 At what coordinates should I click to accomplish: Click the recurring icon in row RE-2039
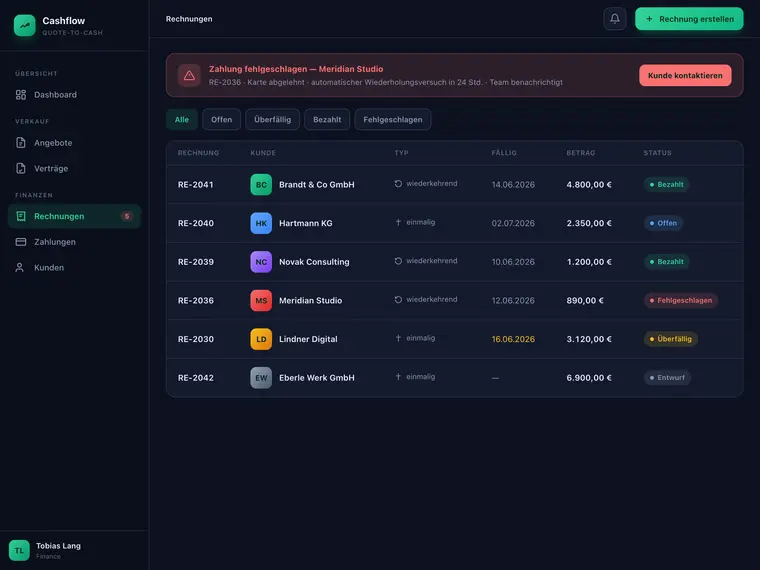(x=398, y=261)
